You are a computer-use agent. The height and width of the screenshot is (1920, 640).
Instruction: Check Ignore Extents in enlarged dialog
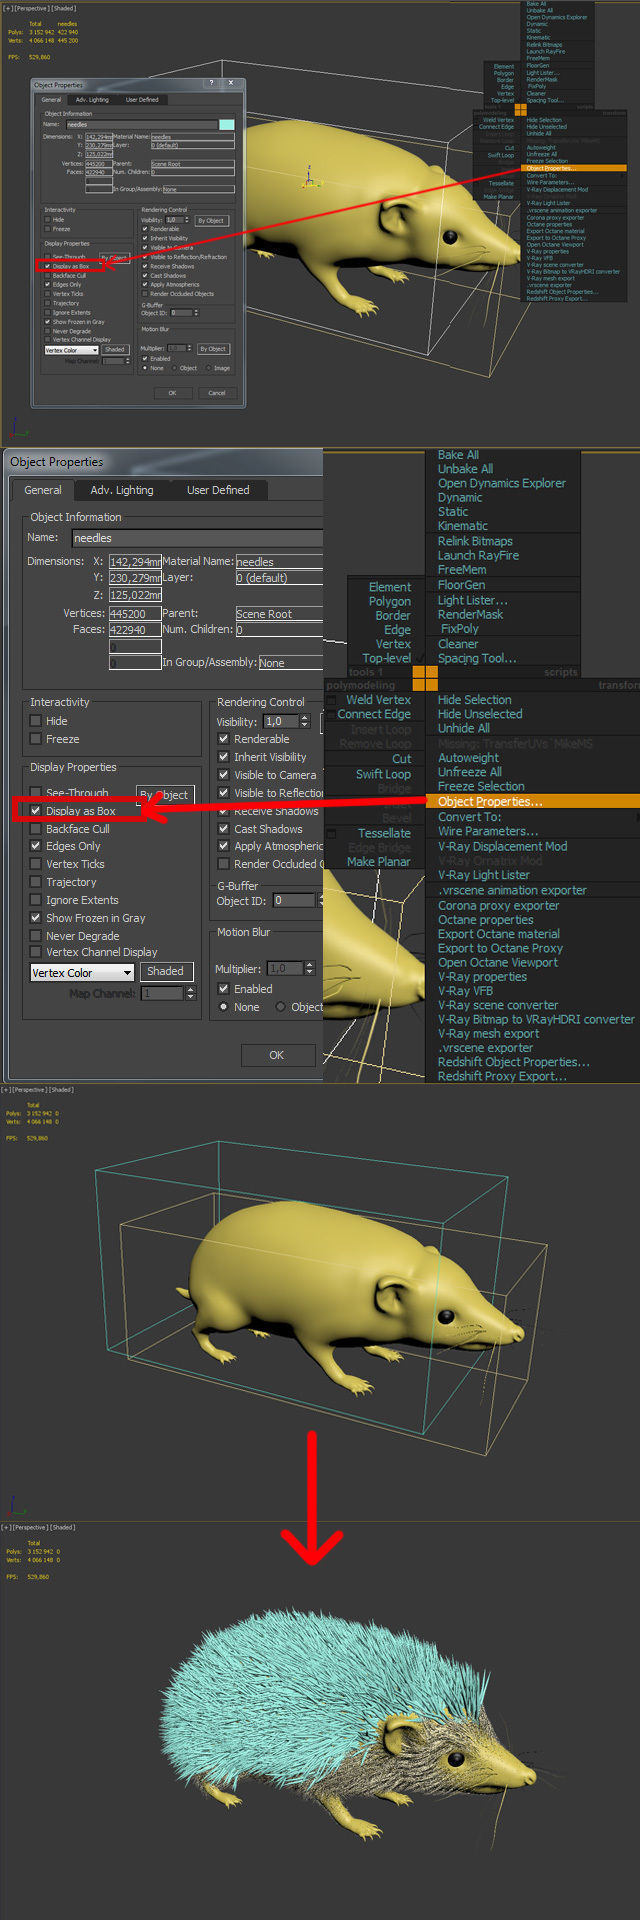pos(36,900)
